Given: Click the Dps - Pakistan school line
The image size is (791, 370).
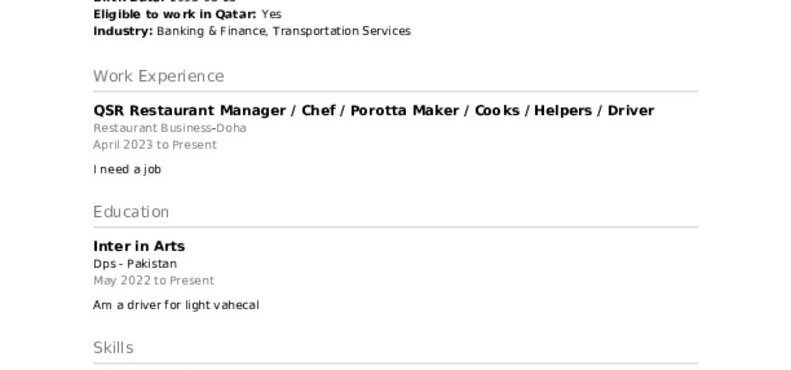Looking at the screenshot, I should point(135,264).
